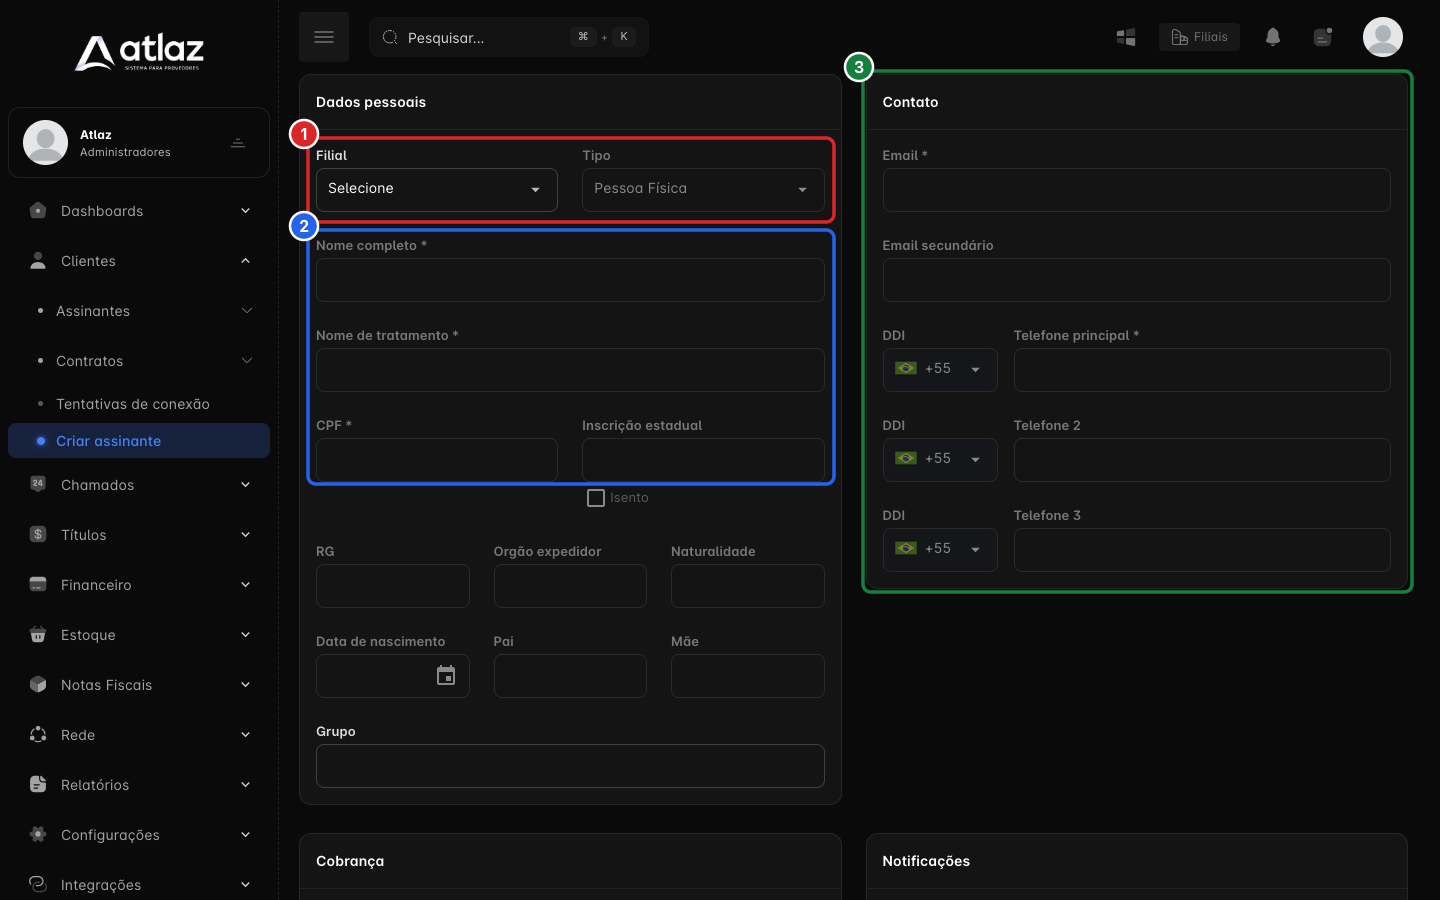Click the Estoque basket icon
The image size is (1440, 900).
pos(38,635)
